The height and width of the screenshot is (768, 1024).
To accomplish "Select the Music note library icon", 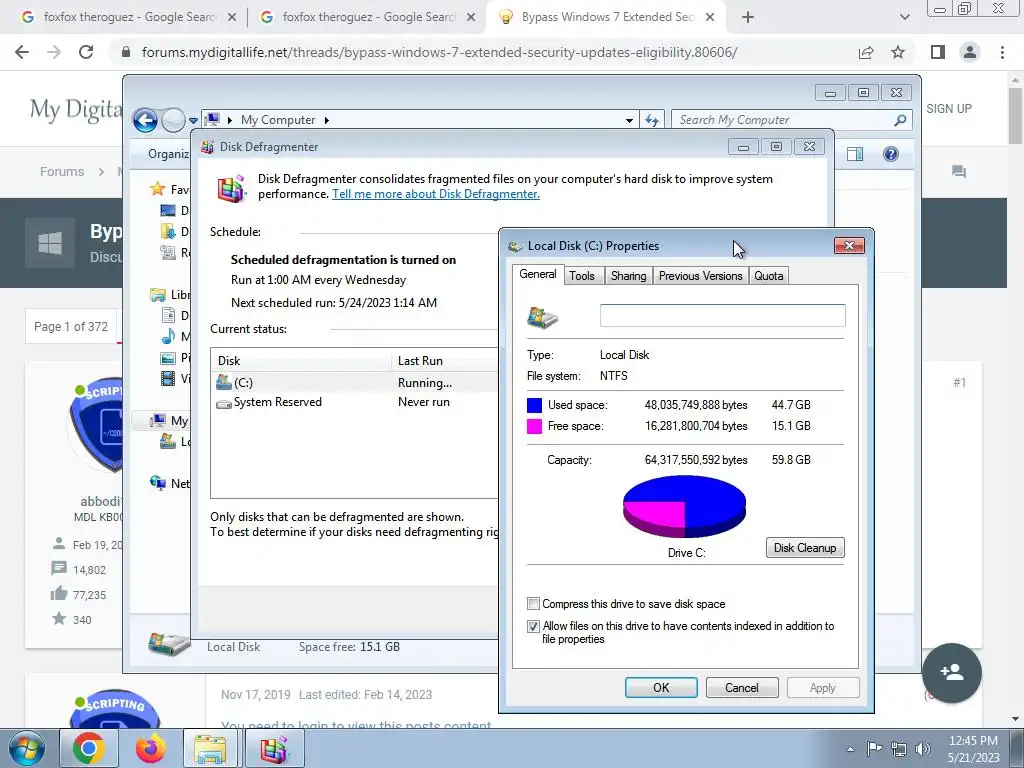I will [168, 336].
